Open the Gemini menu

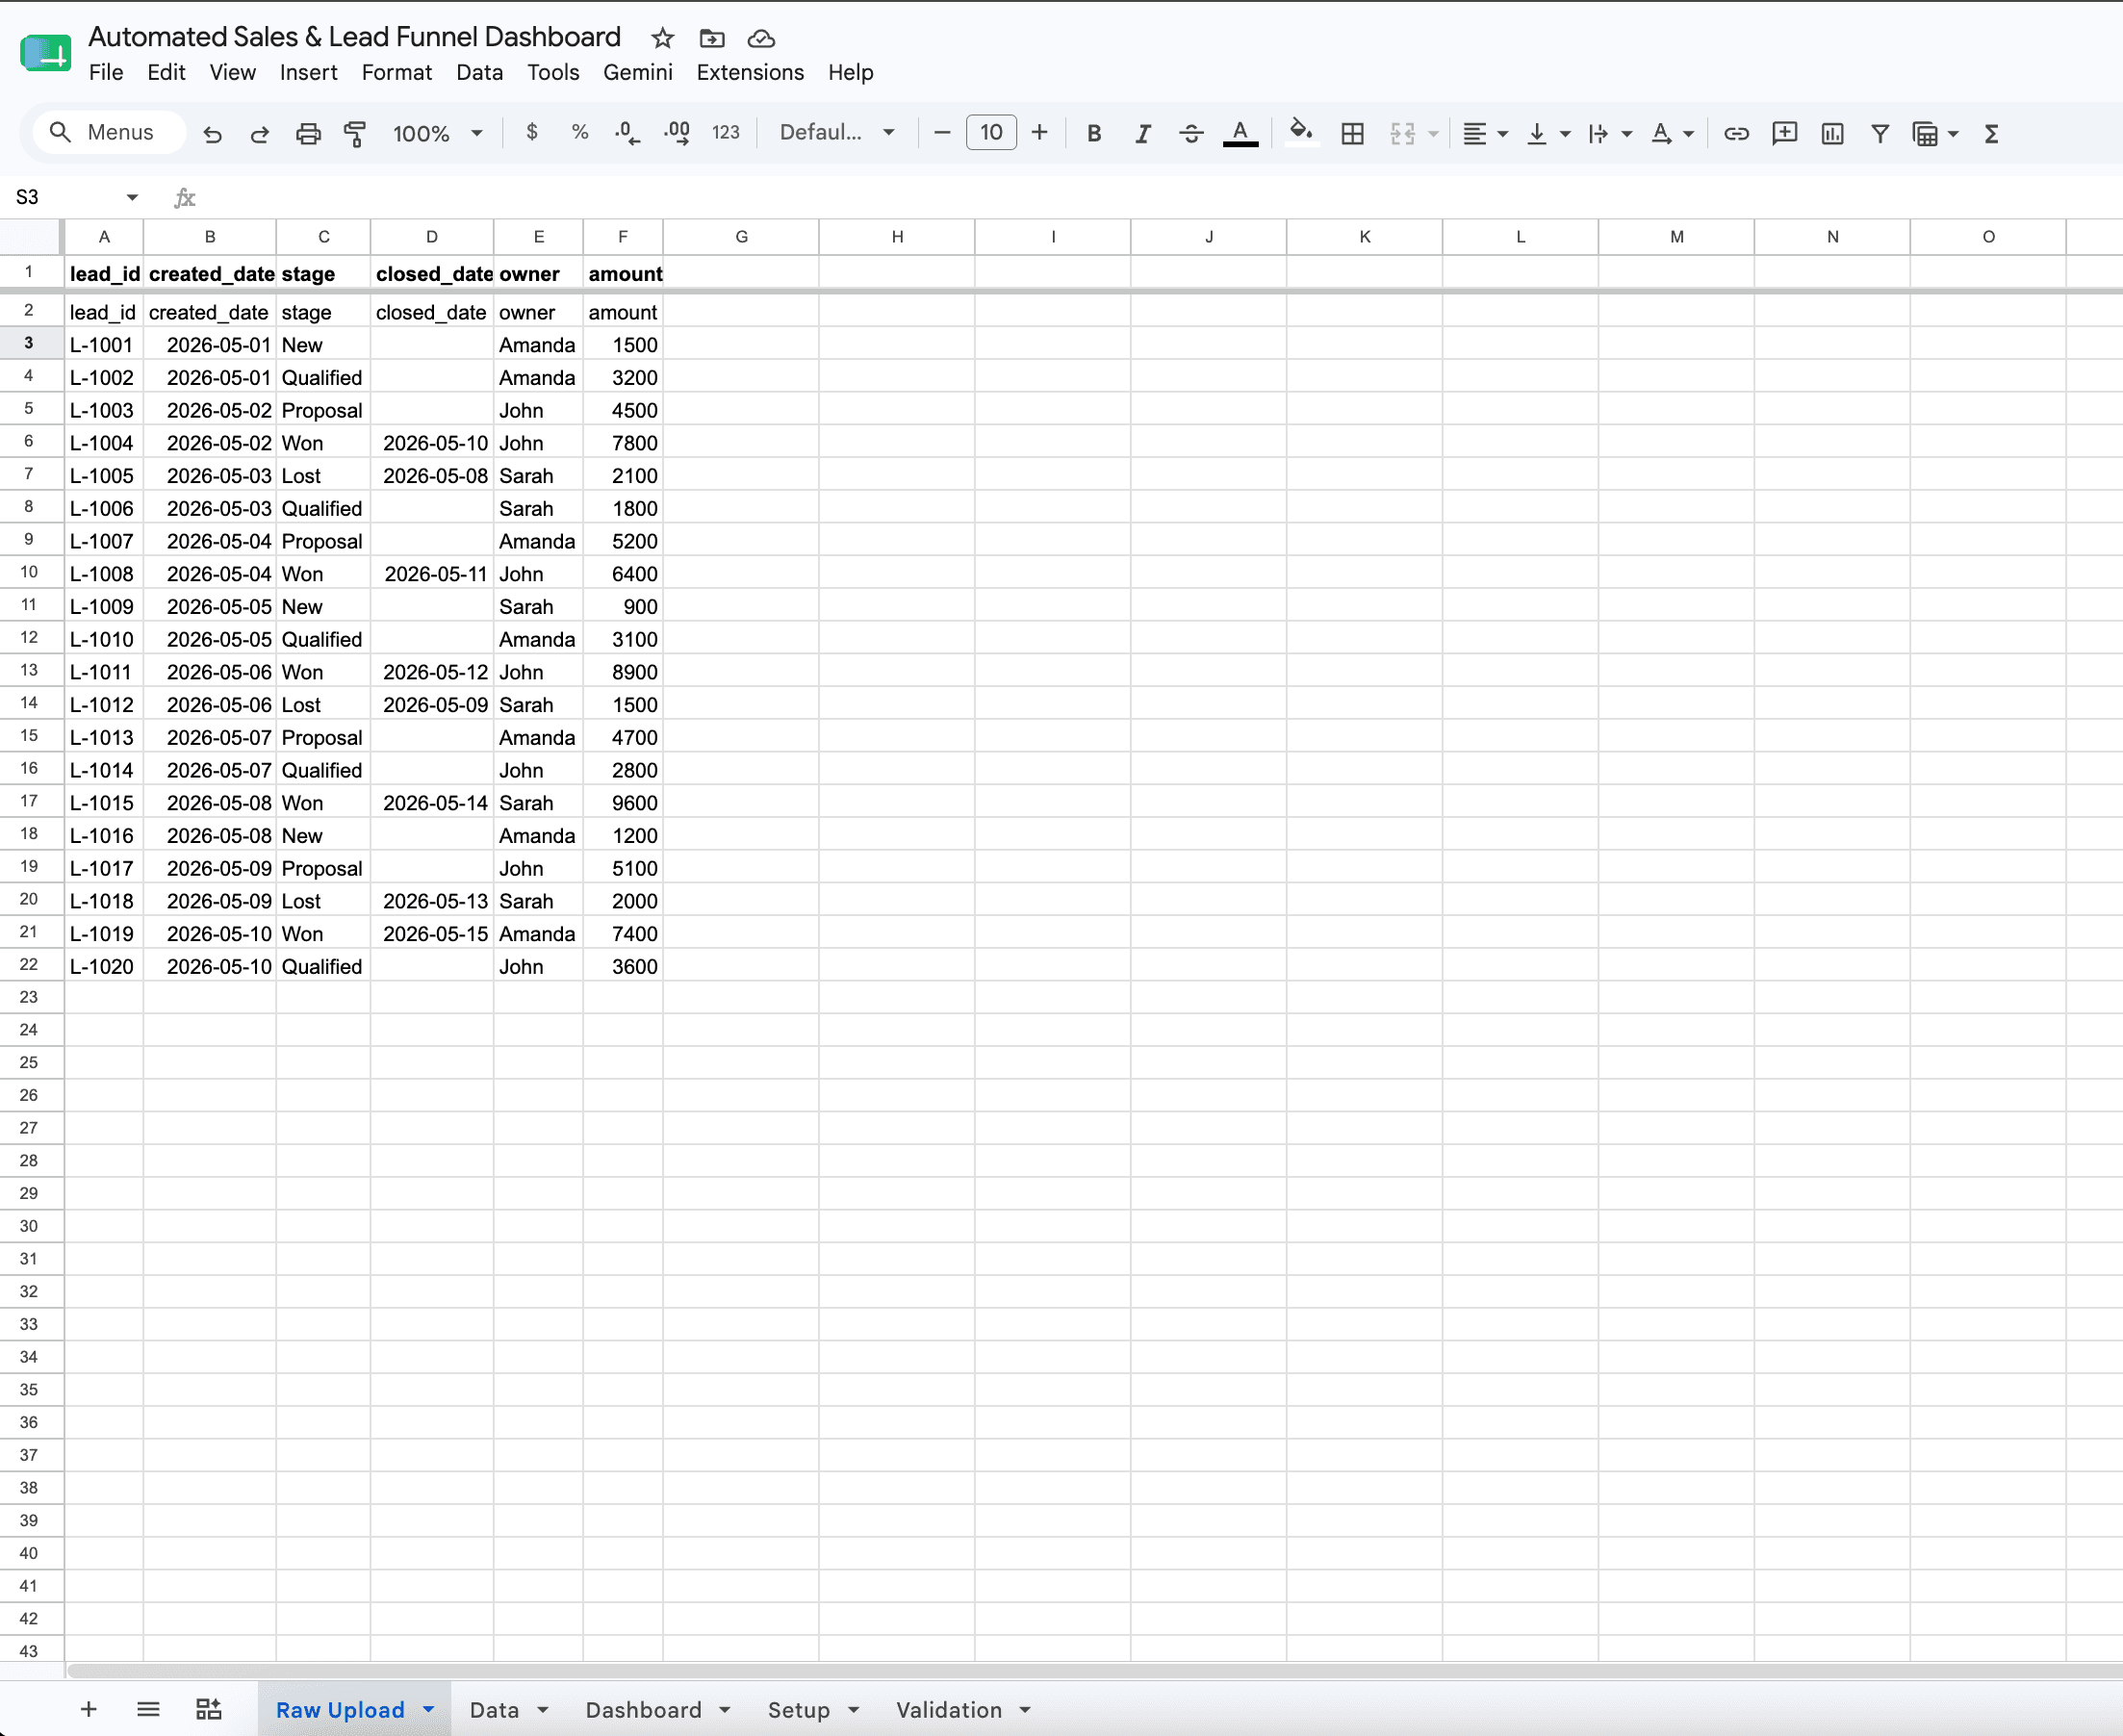point(637,72)
